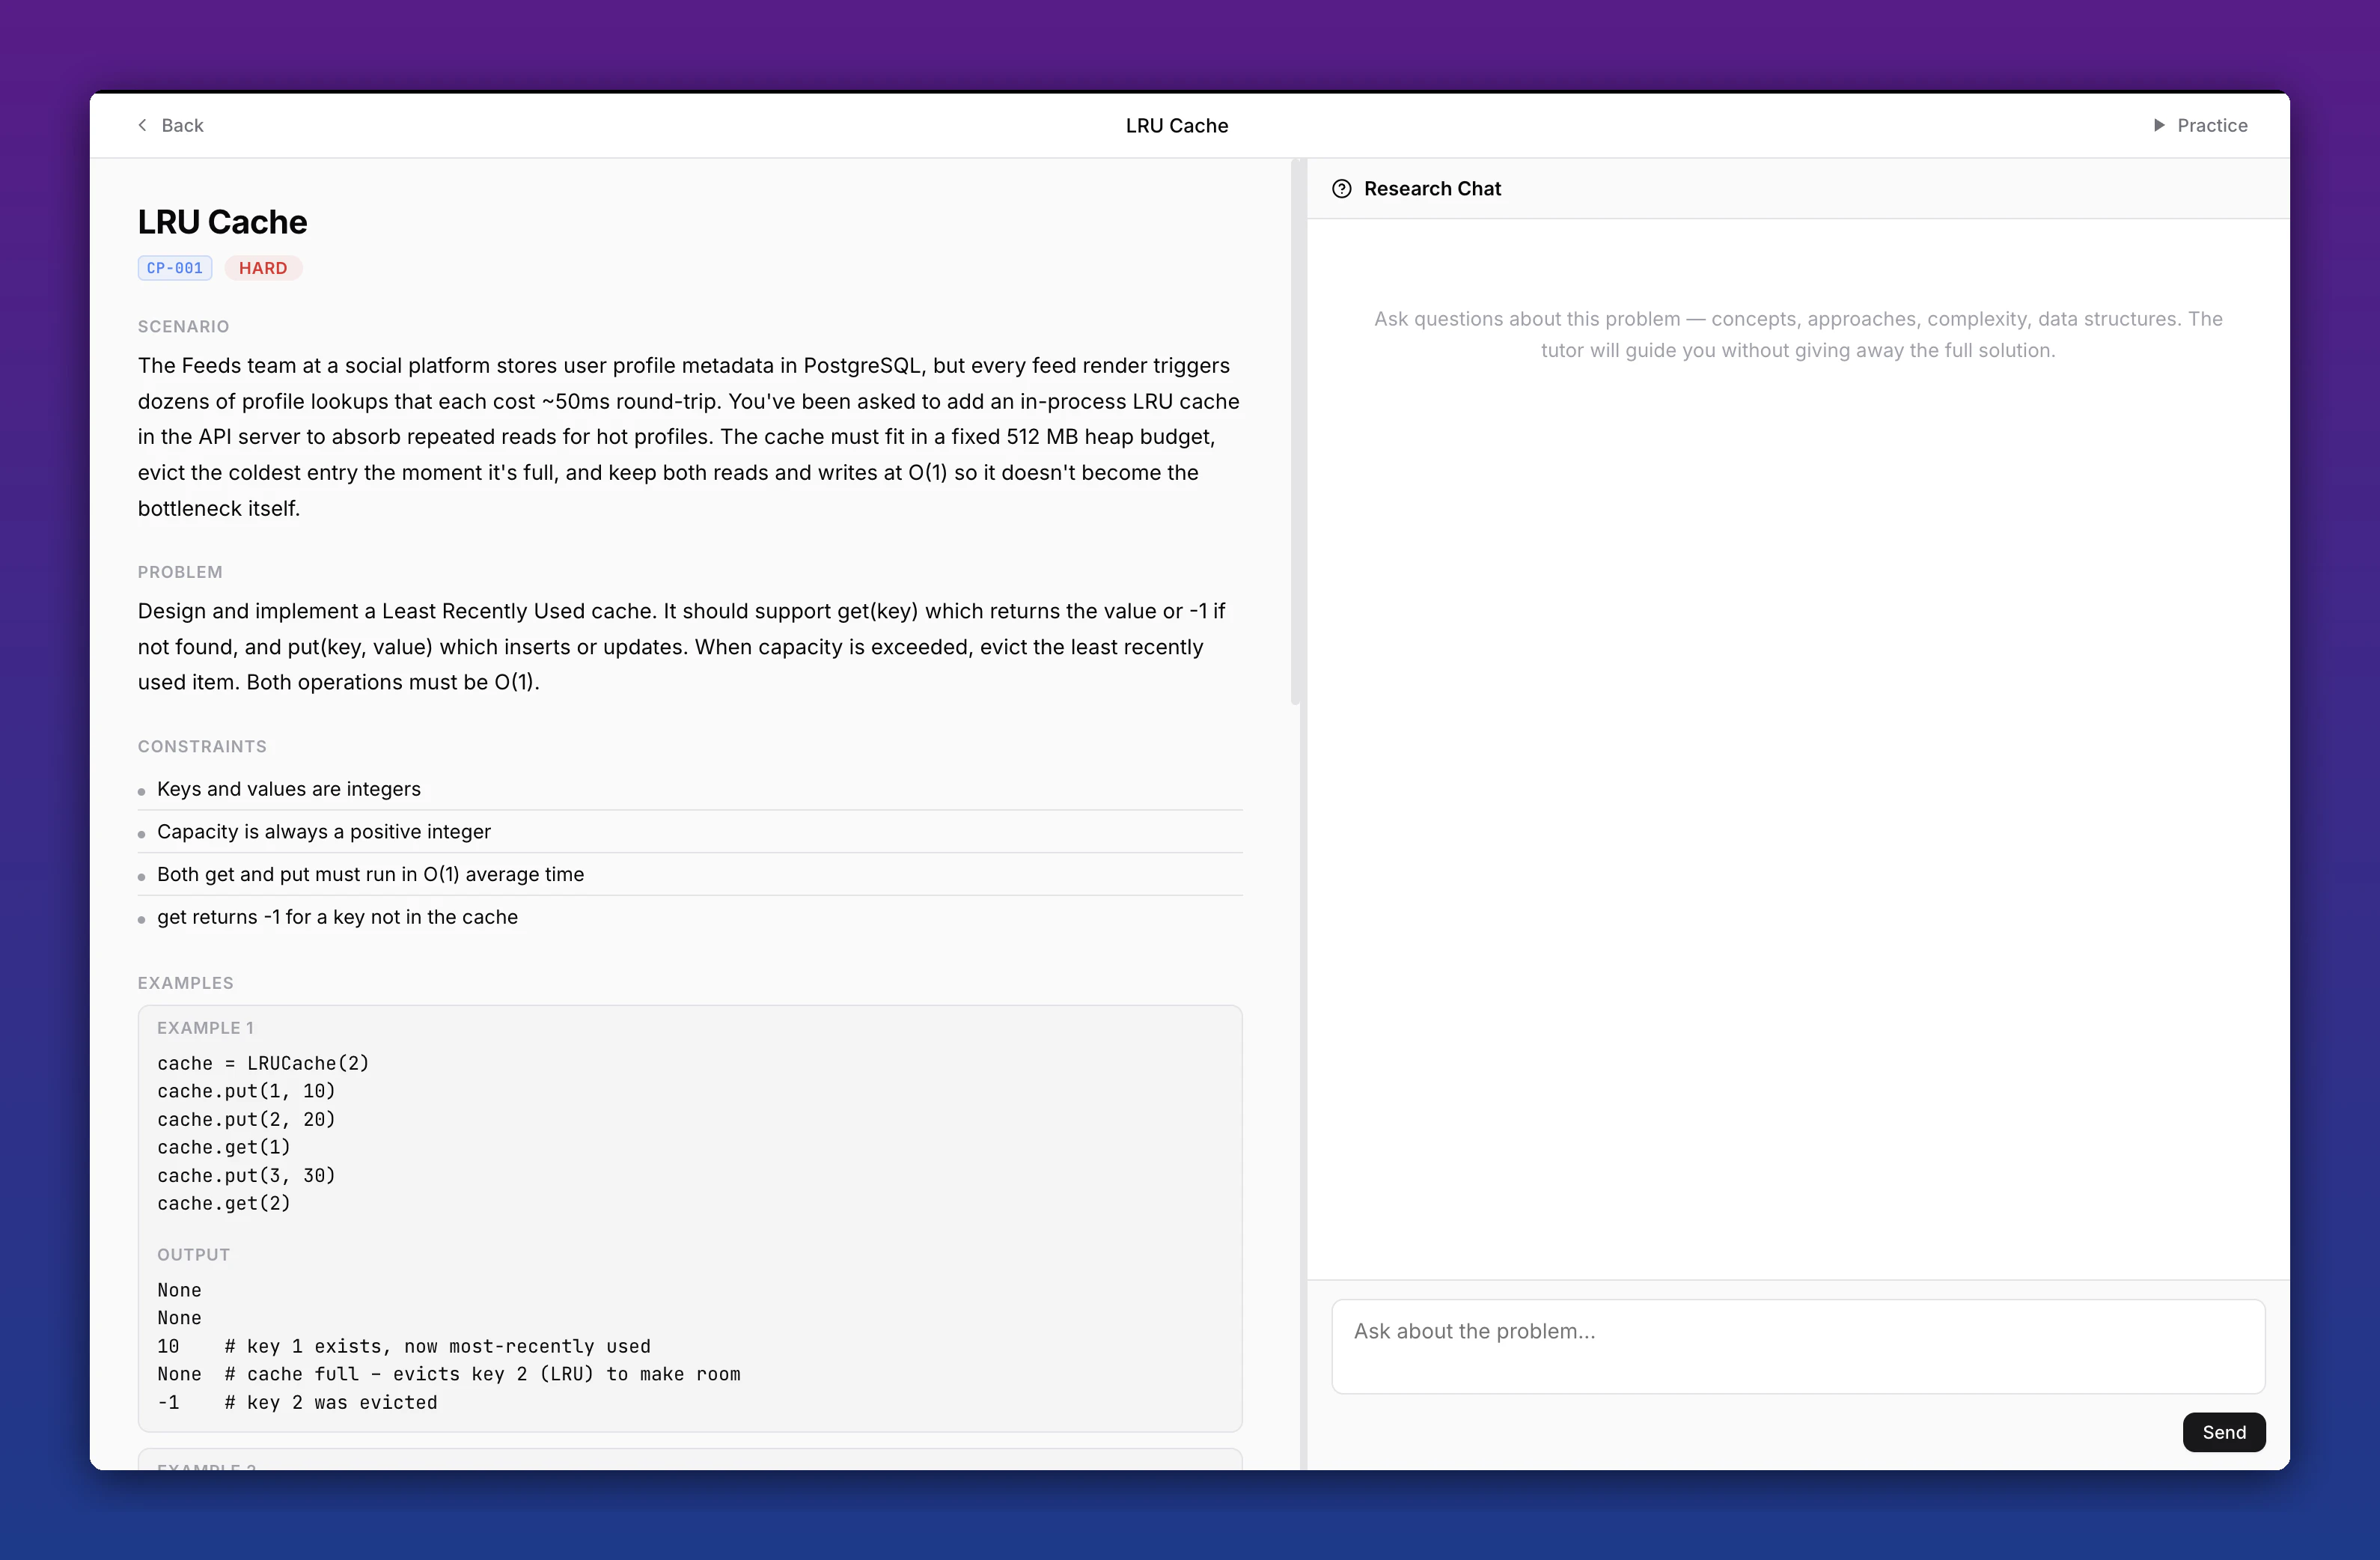Select the 'Capacity is always a positive integer' constraint
Viewport: 2380px width, 1560px height.
[x=323, y=831]
